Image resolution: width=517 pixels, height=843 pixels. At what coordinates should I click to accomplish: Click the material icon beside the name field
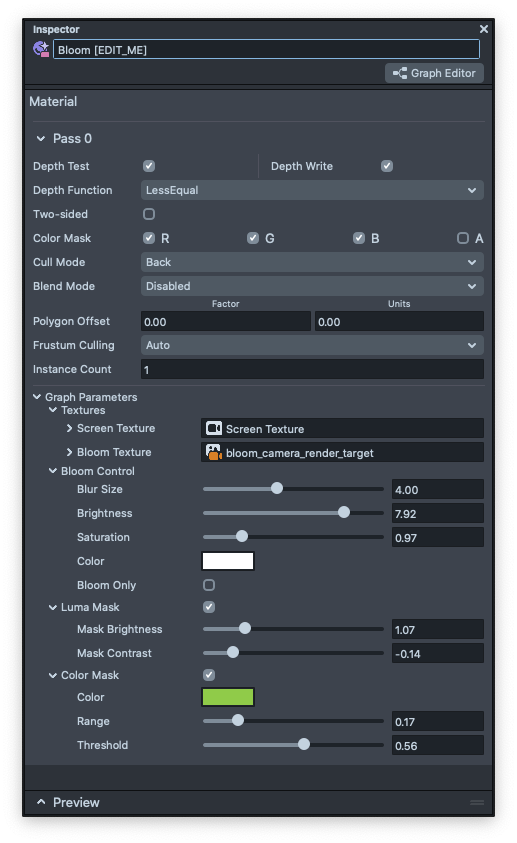pyautogui.click(x=41, y=49)
